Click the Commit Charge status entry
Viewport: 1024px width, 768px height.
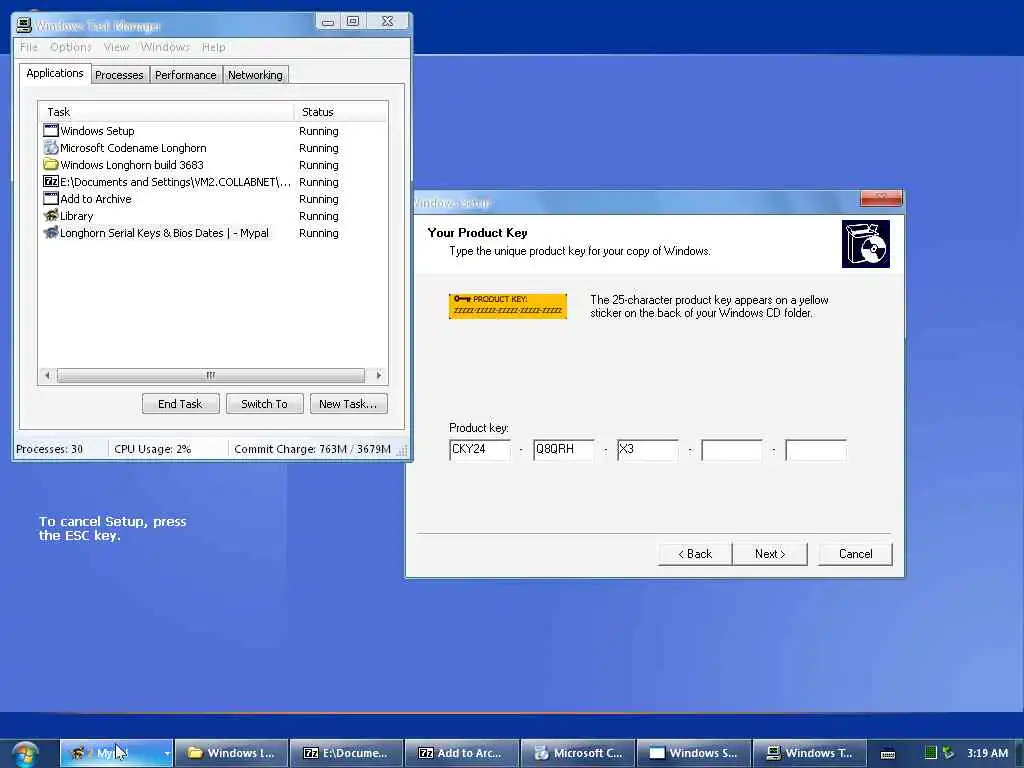point(312,449)
